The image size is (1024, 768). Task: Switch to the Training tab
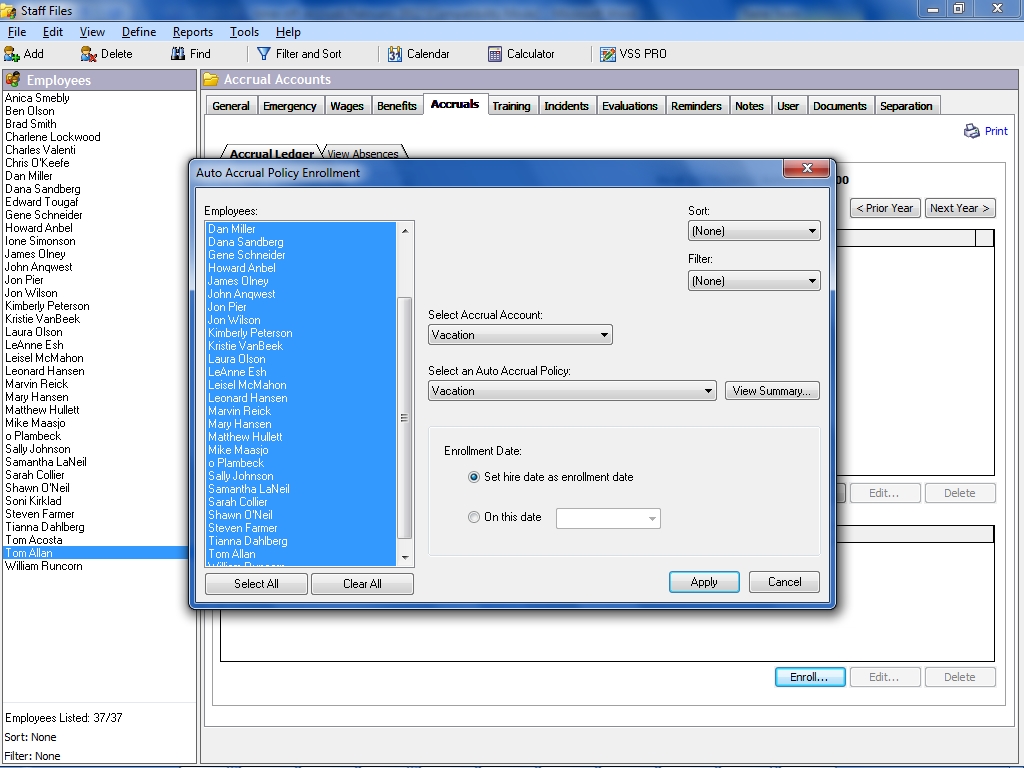(x=512, y=105)
